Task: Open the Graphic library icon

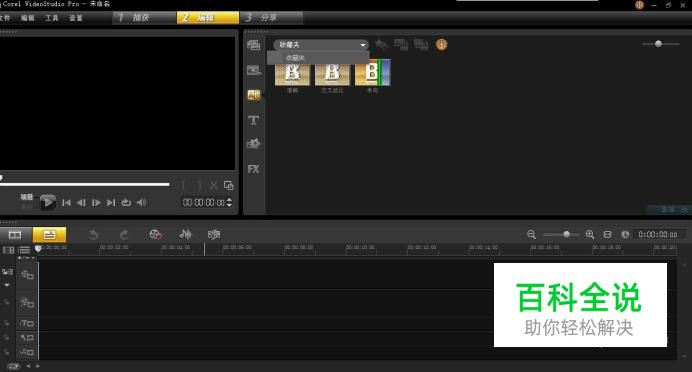Action: 254,144
